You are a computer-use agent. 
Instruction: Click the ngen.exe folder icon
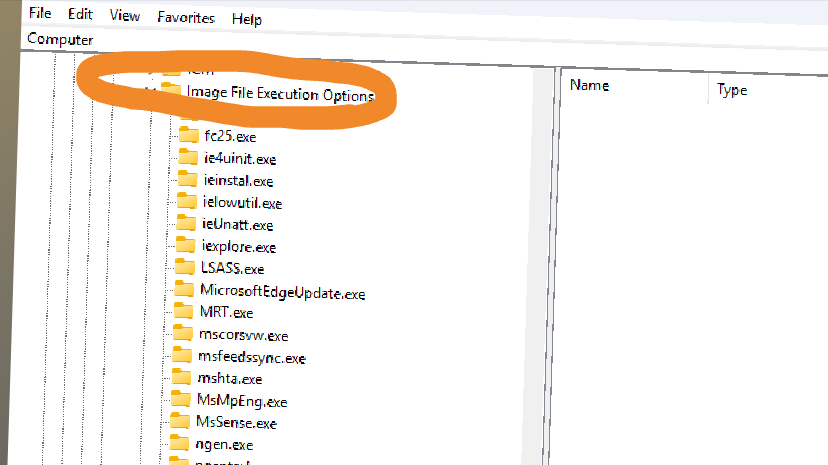point(180,443)
